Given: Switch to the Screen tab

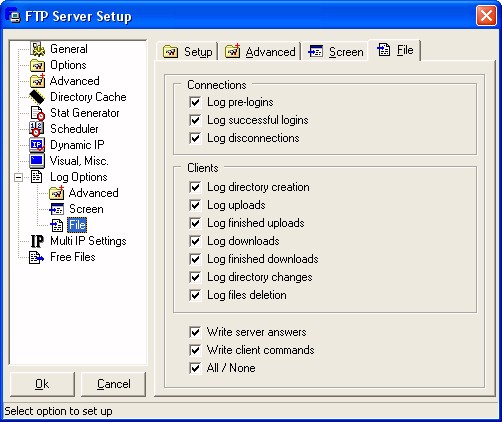Looking at the screenshot, I should (x=335, y=52).
